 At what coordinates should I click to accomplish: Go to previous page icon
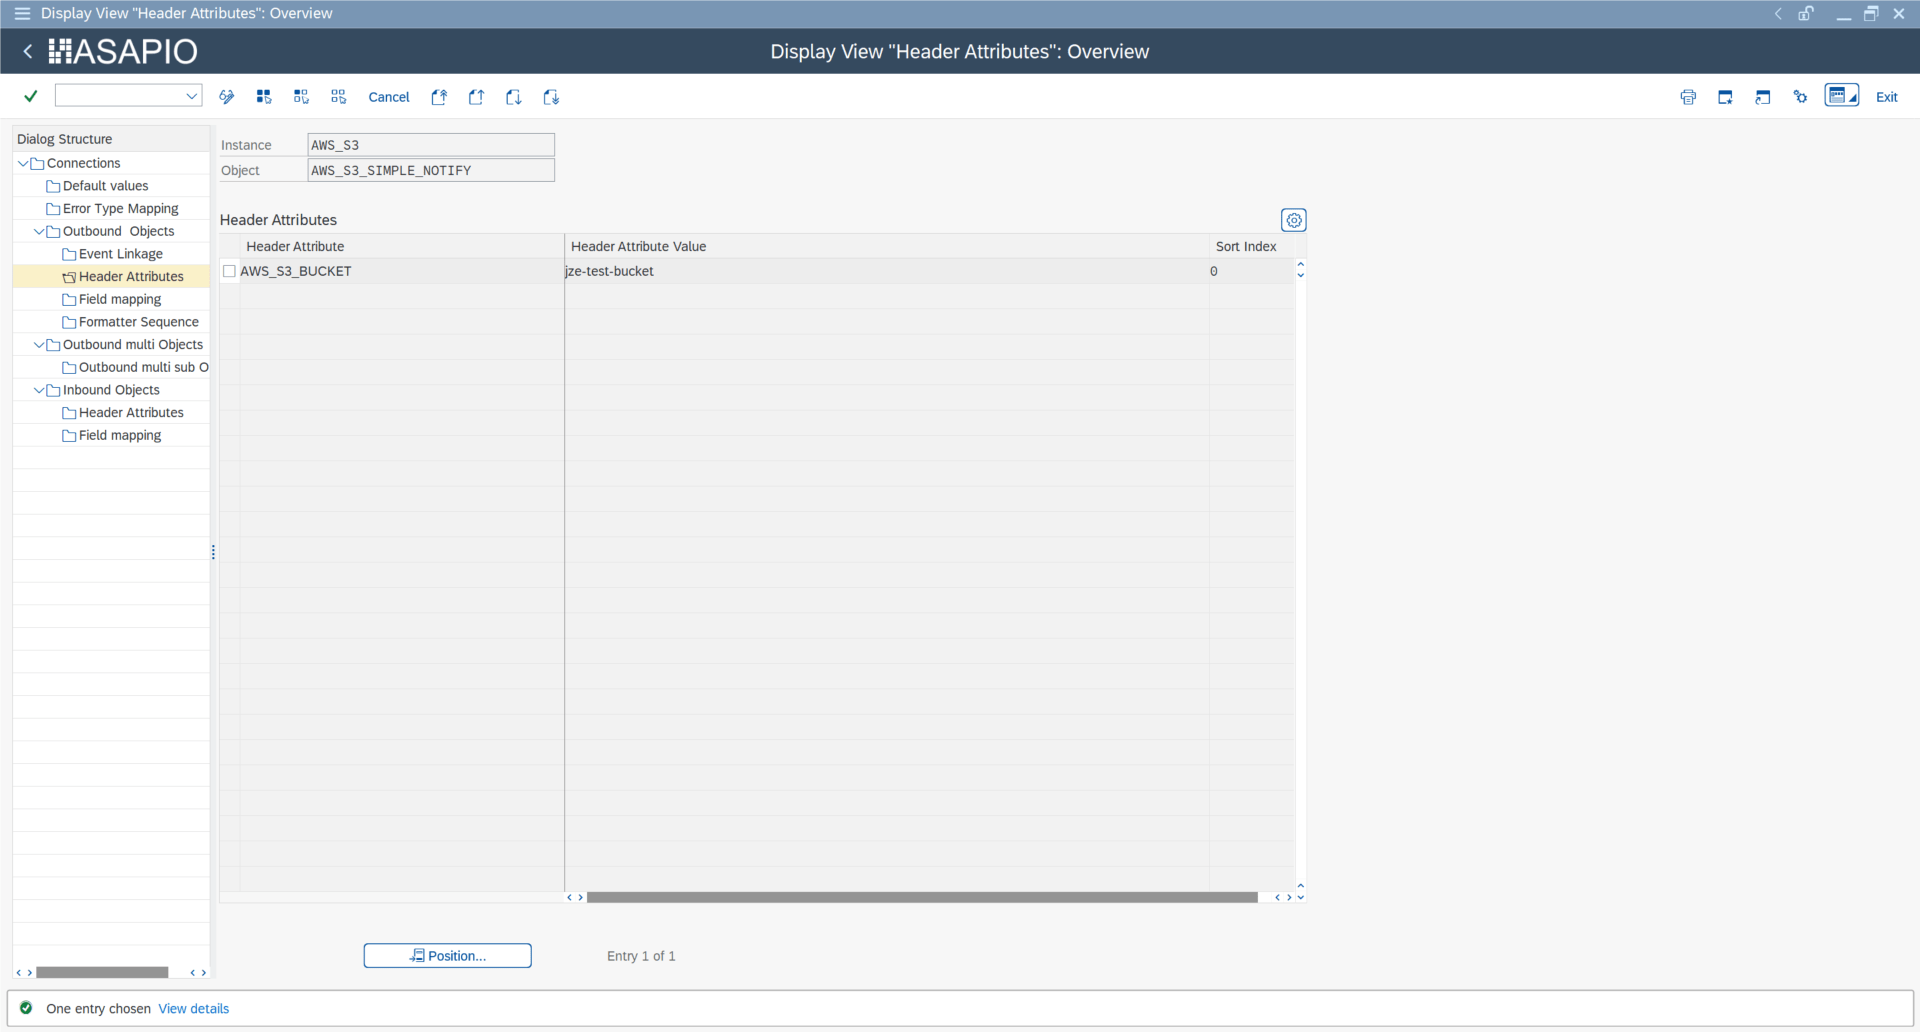(x=476, y=97)
